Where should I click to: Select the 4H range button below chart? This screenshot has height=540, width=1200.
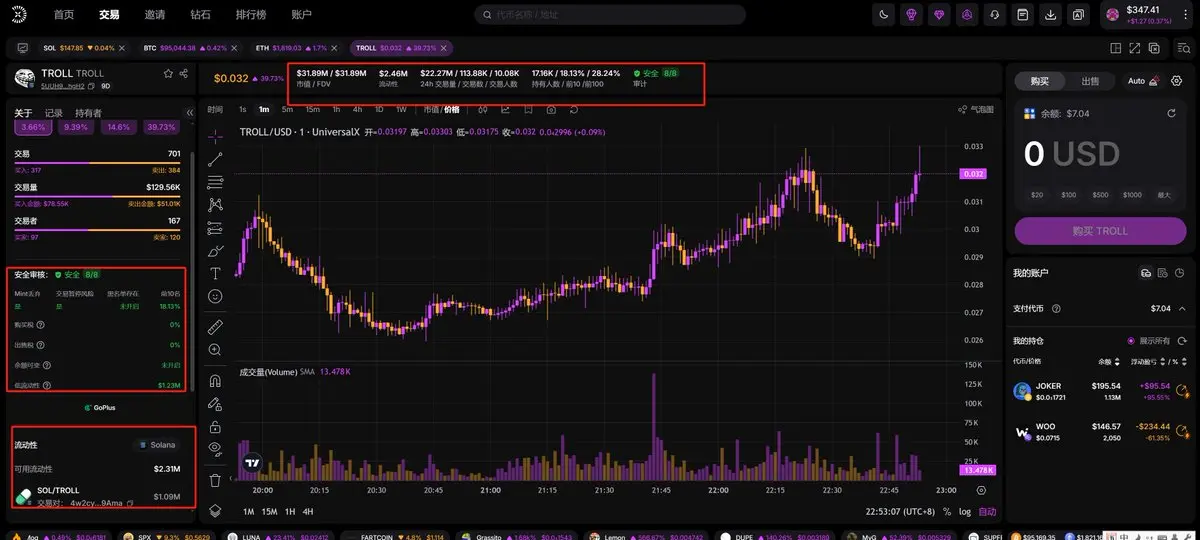308,511
